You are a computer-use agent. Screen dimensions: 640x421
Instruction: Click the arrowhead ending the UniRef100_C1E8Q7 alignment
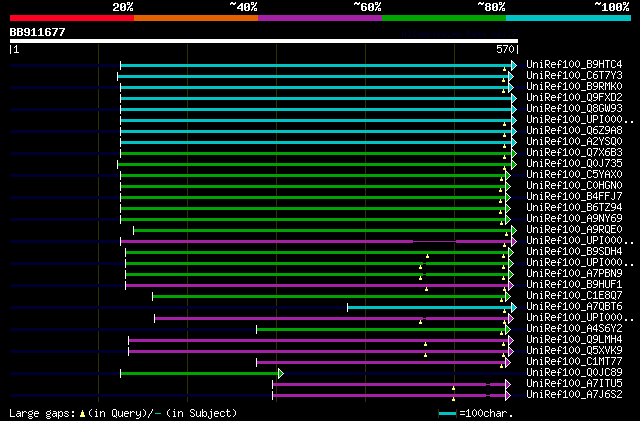[508, 296]
